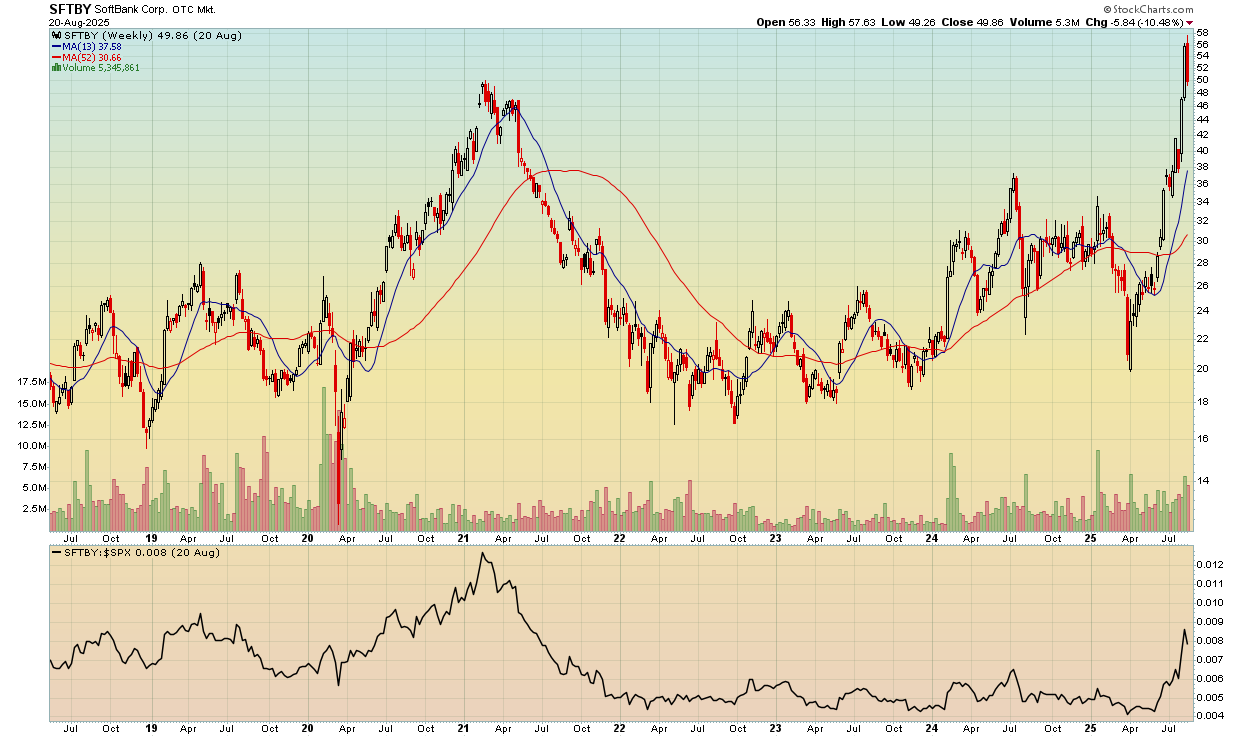Click the OTC Mkt. exchange label

point(194,9)
